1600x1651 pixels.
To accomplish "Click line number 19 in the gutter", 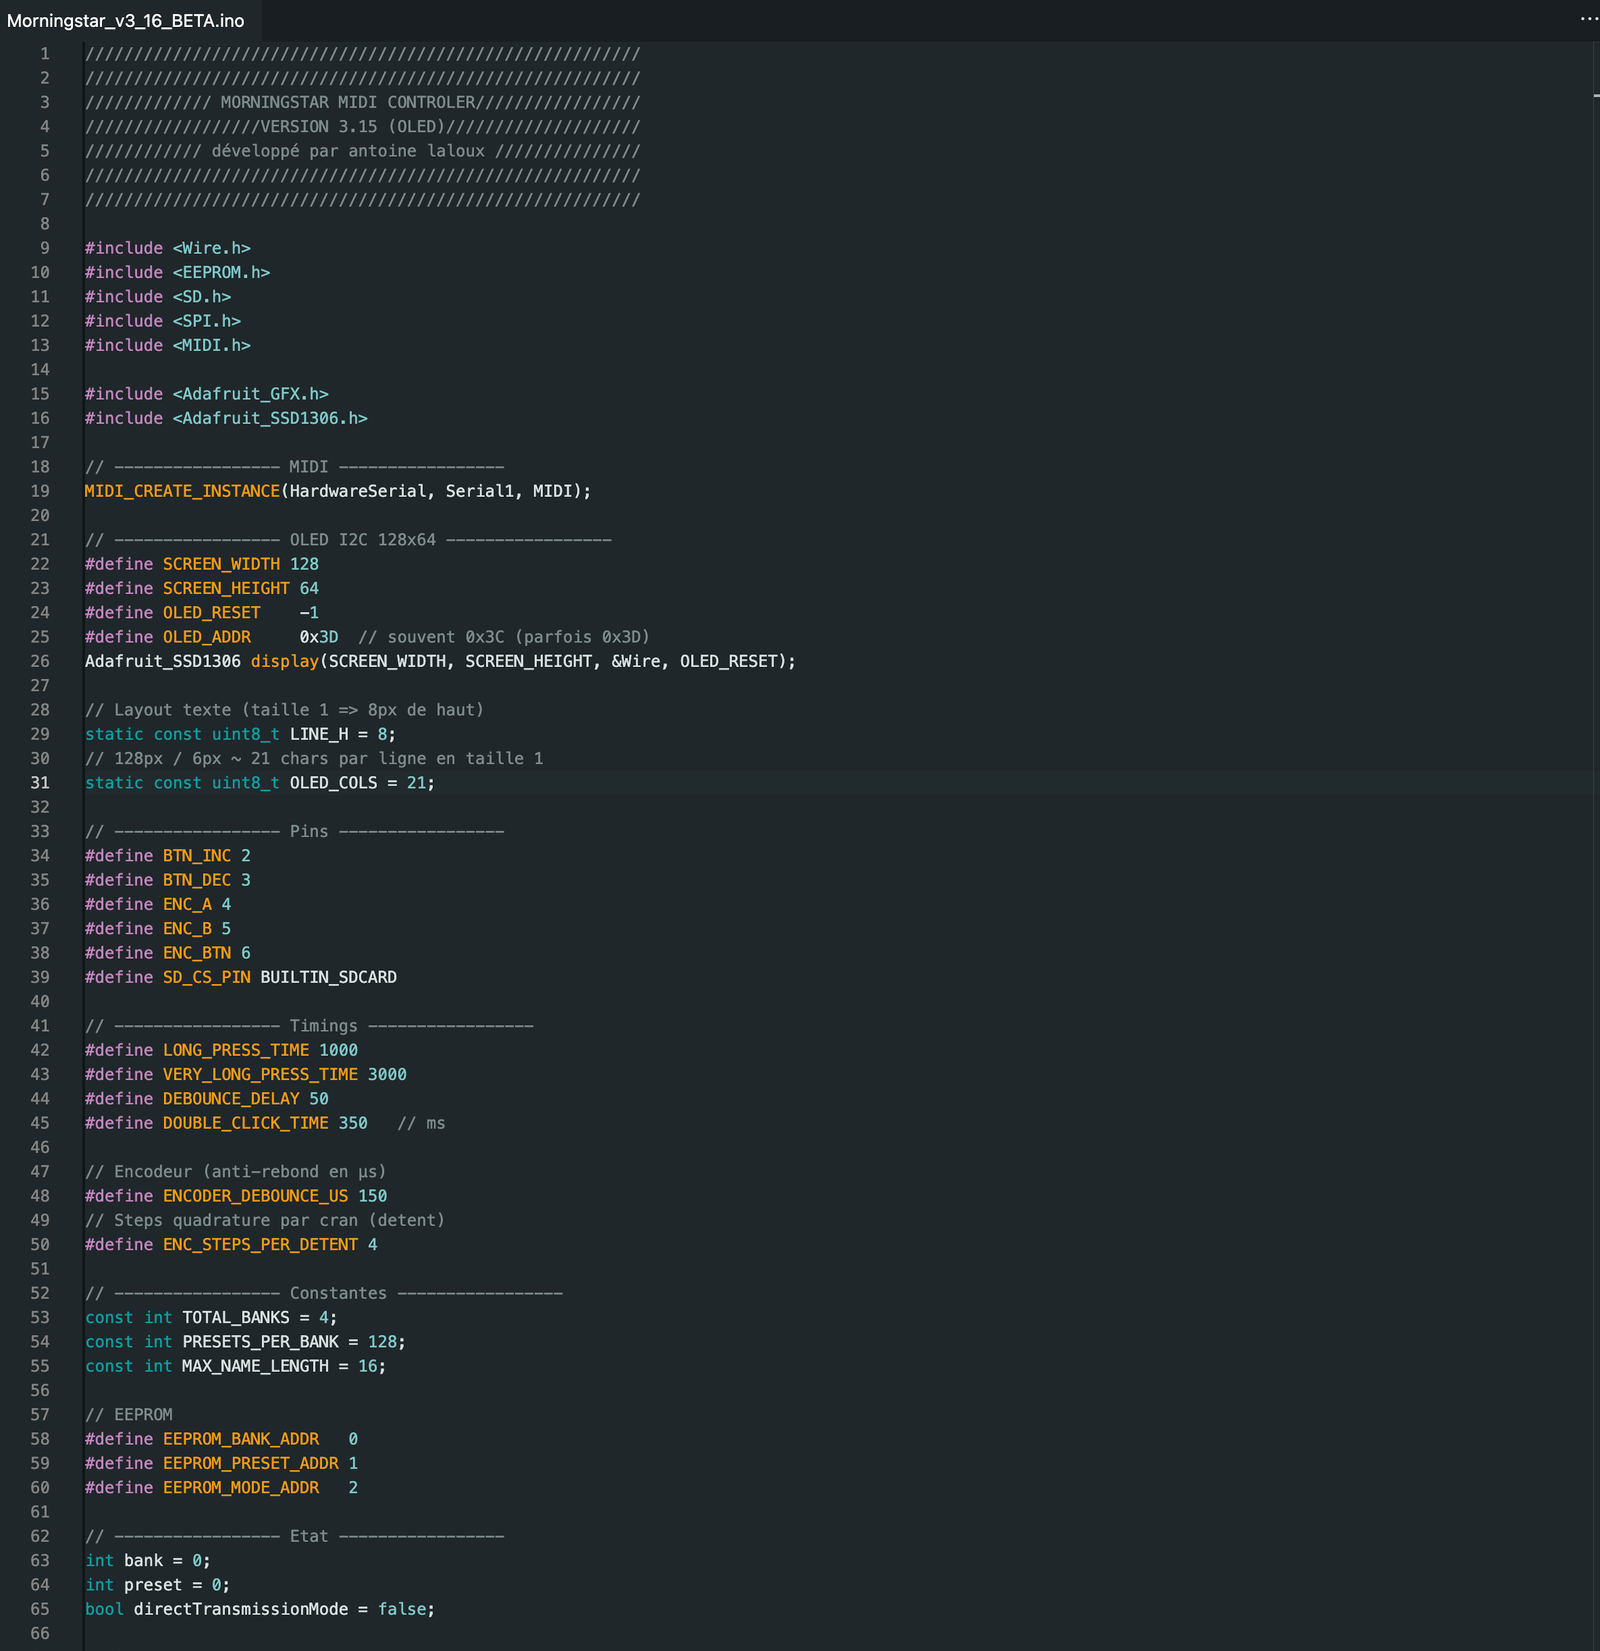I will (40, 491).
